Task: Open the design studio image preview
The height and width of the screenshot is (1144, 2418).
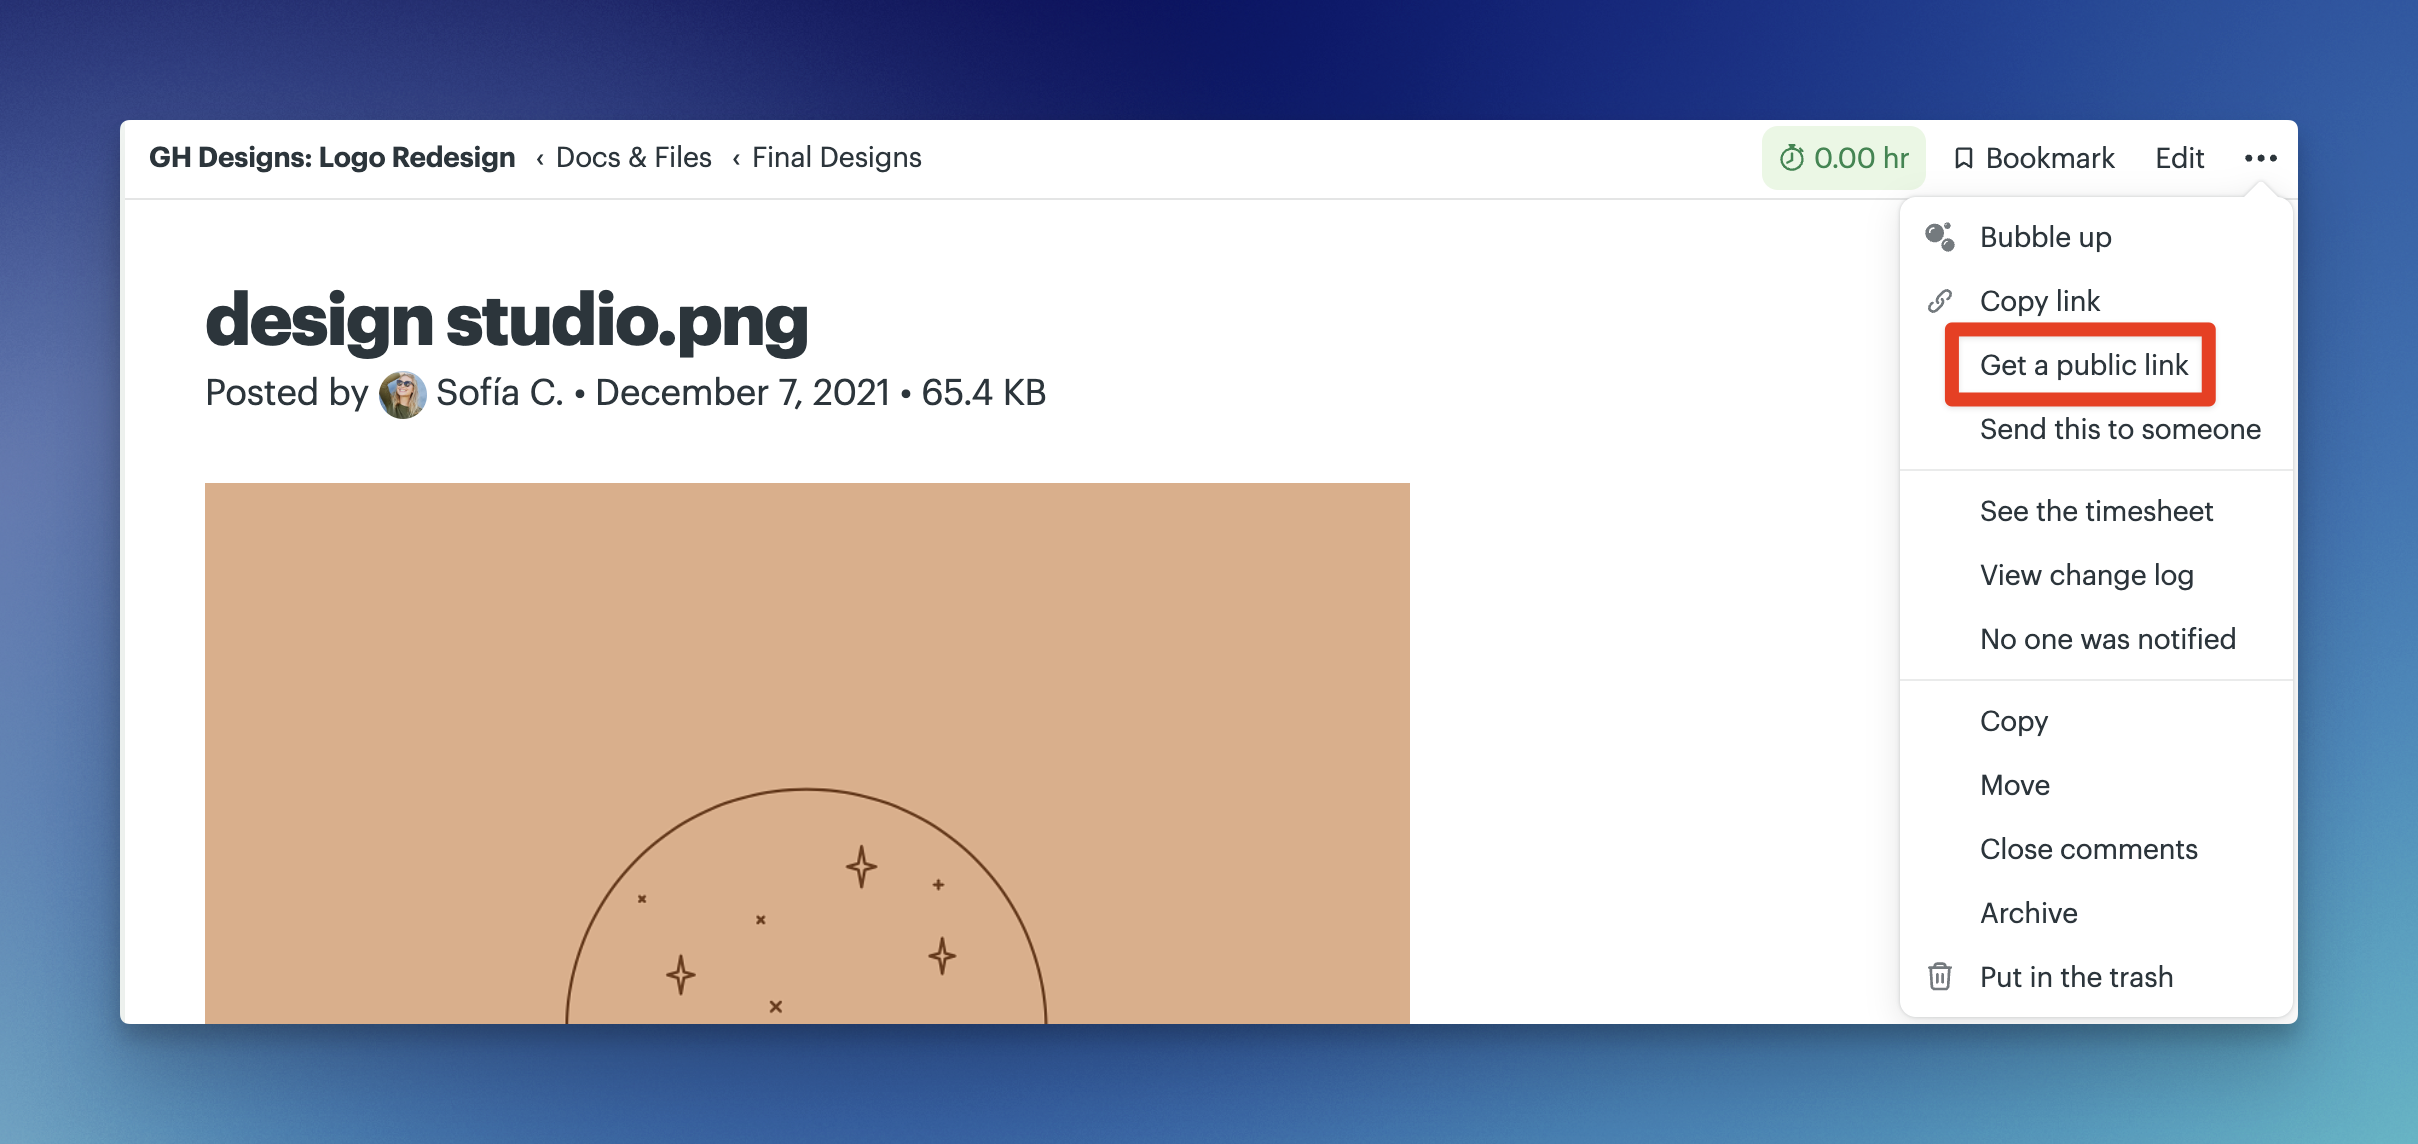Action: pyautogui.click(x=807, y=753)
